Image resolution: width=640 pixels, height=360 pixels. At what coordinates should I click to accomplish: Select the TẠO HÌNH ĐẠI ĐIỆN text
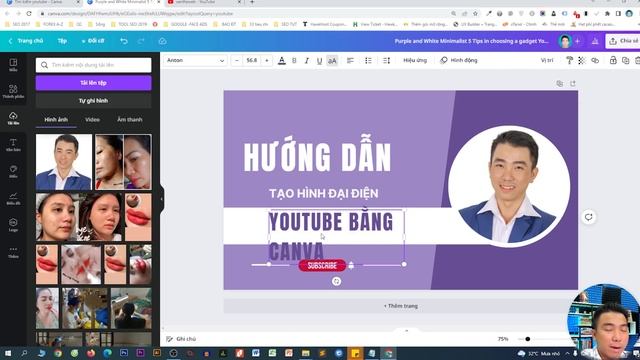(324, 193)
